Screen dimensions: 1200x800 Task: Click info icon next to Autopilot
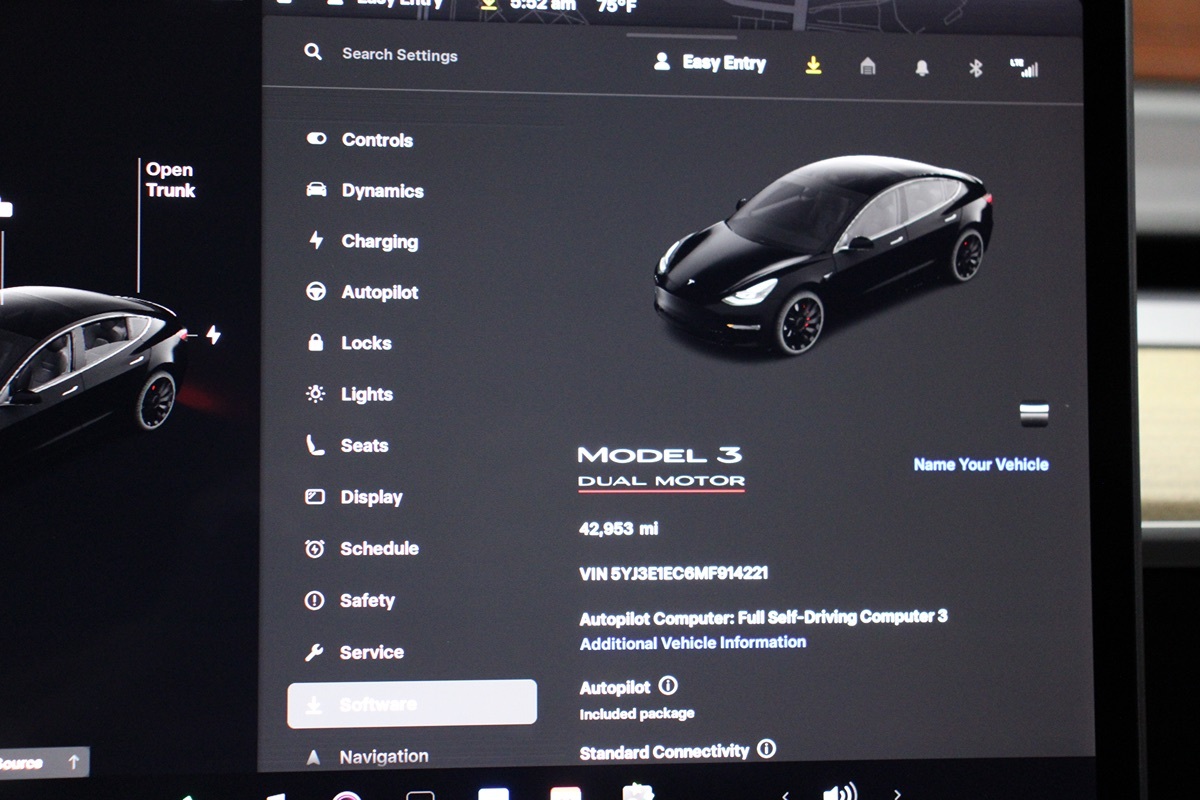coord(668,686)
